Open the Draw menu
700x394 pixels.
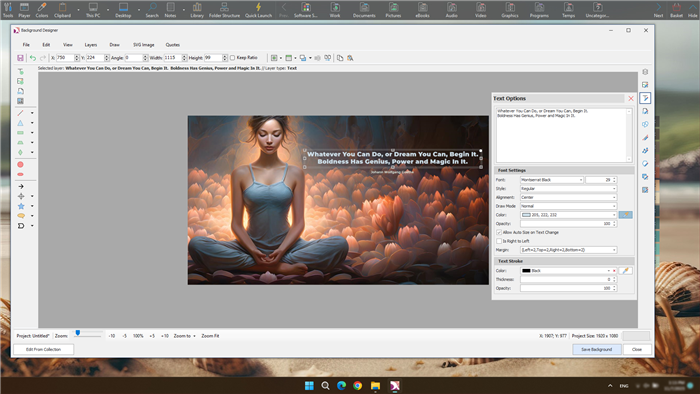coord(114,45)
